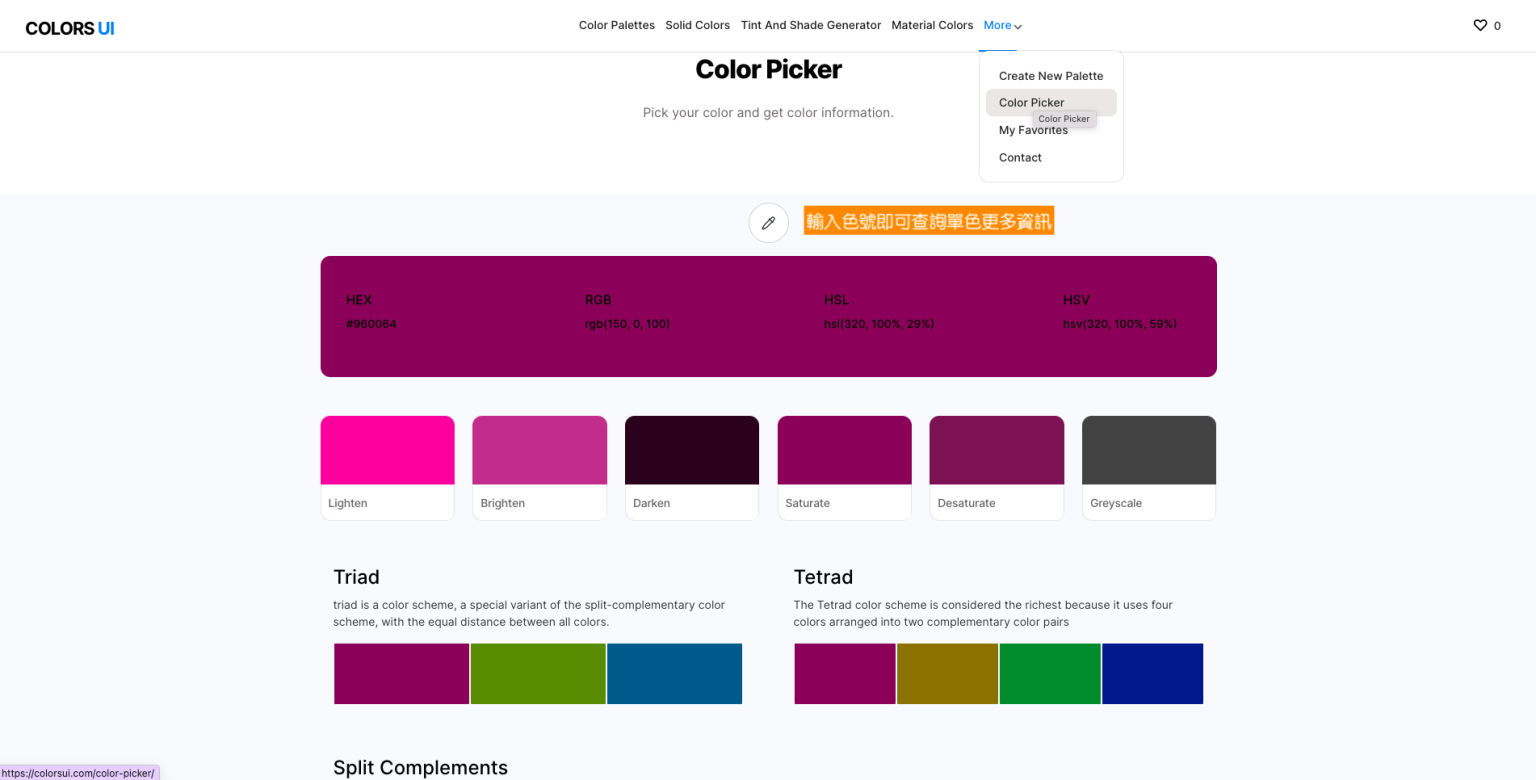Select the Darken color variation
This screenshot has height=780, width=1536.
[691, 449]
